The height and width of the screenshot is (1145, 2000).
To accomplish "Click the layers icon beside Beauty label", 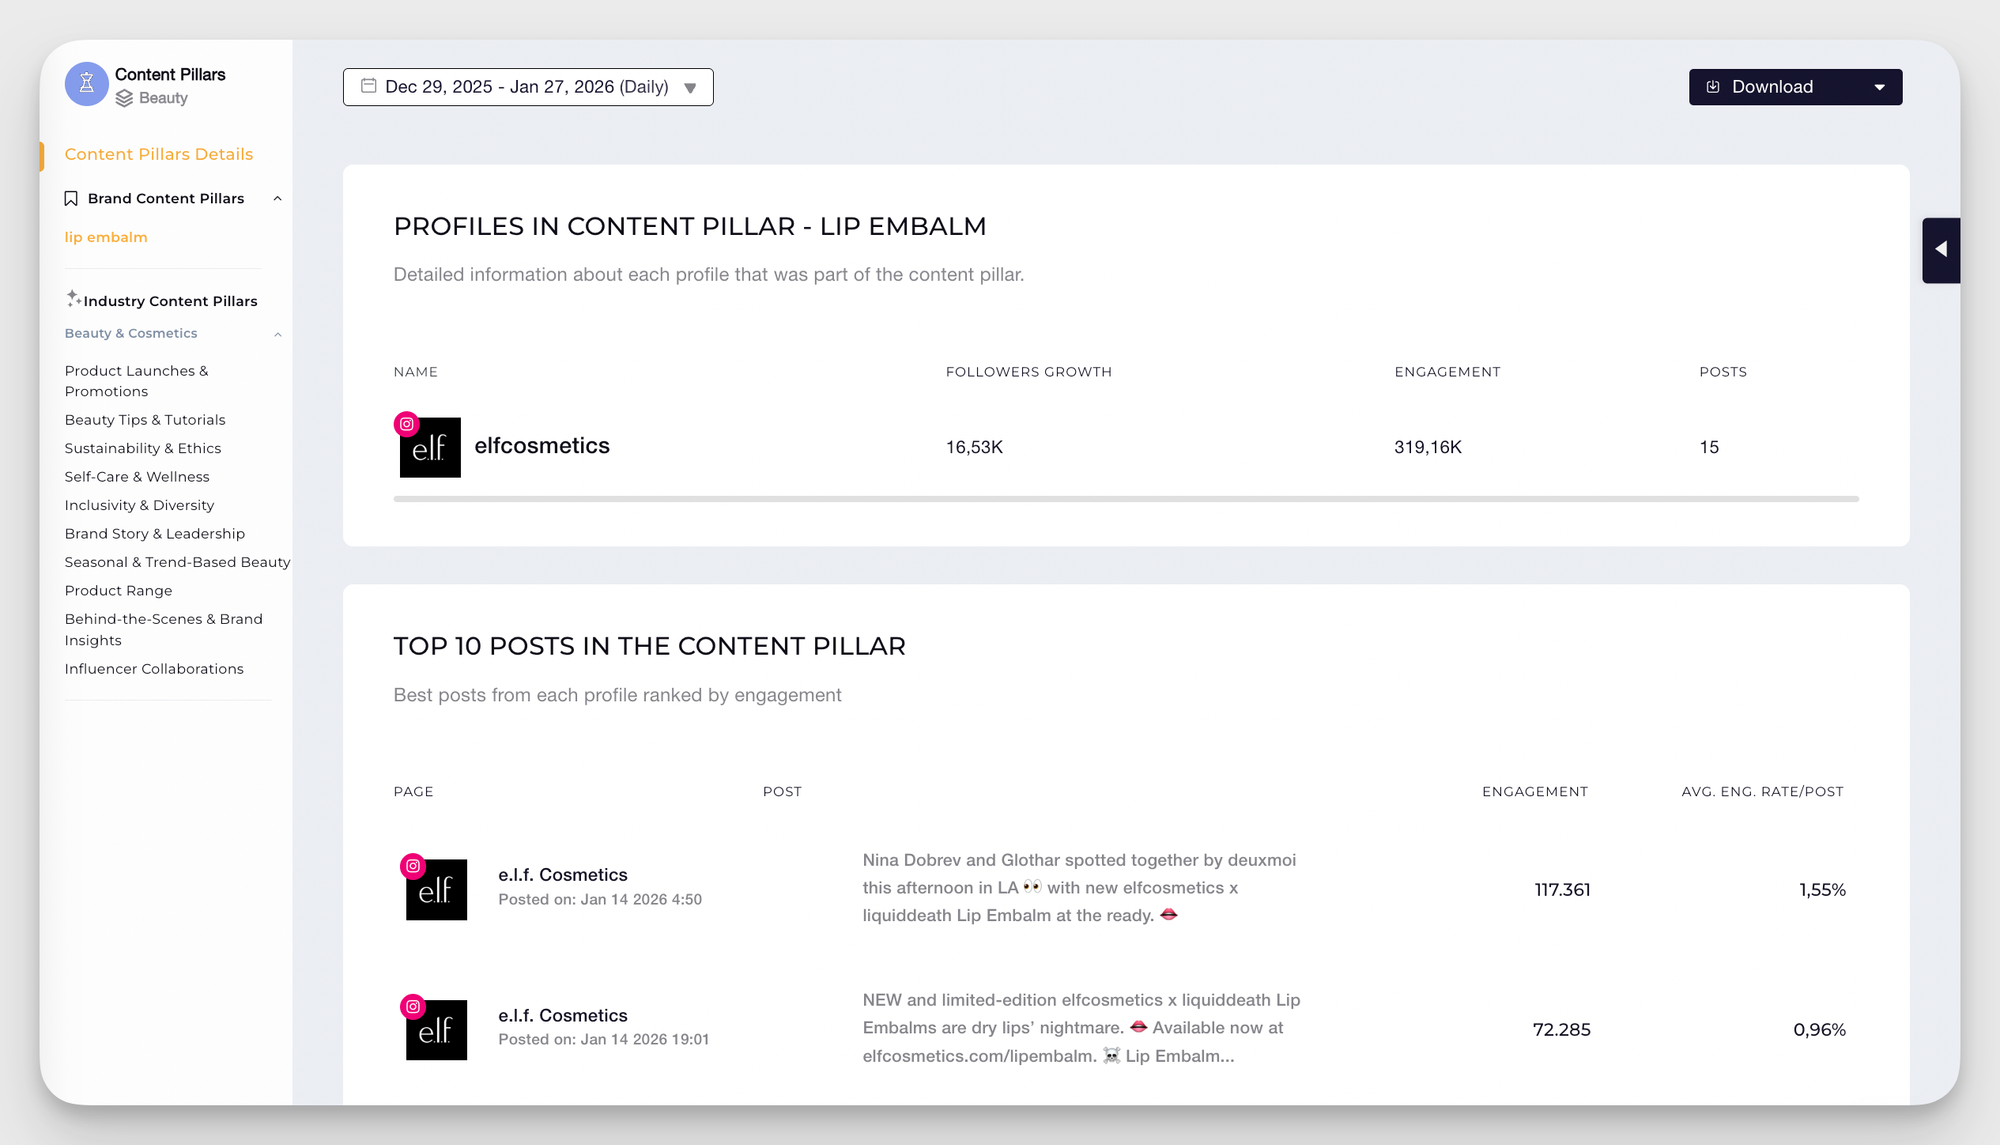I will coord(124,99).
